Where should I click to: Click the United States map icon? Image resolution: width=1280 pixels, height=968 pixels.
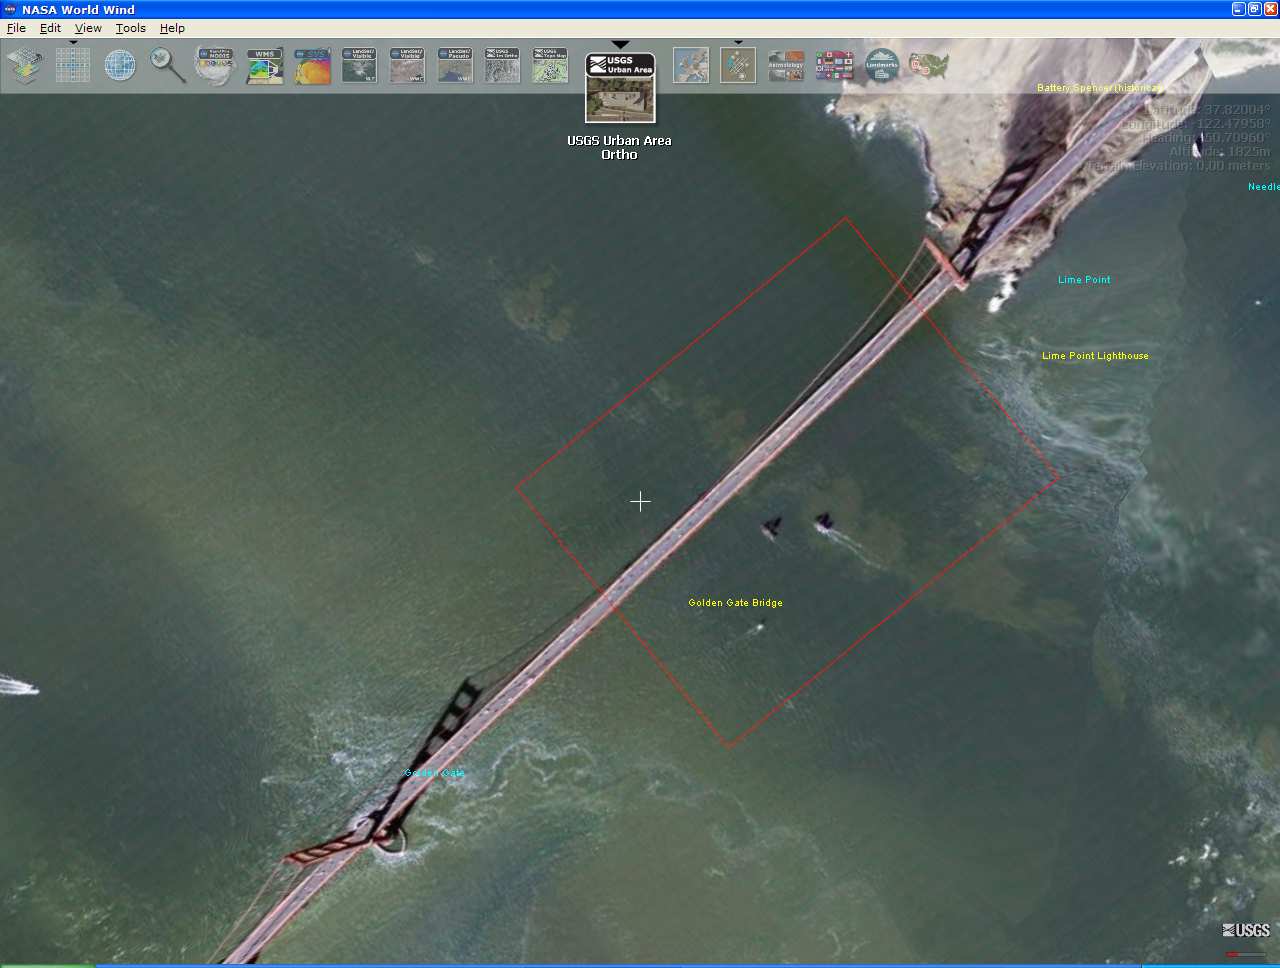[929, 66]
